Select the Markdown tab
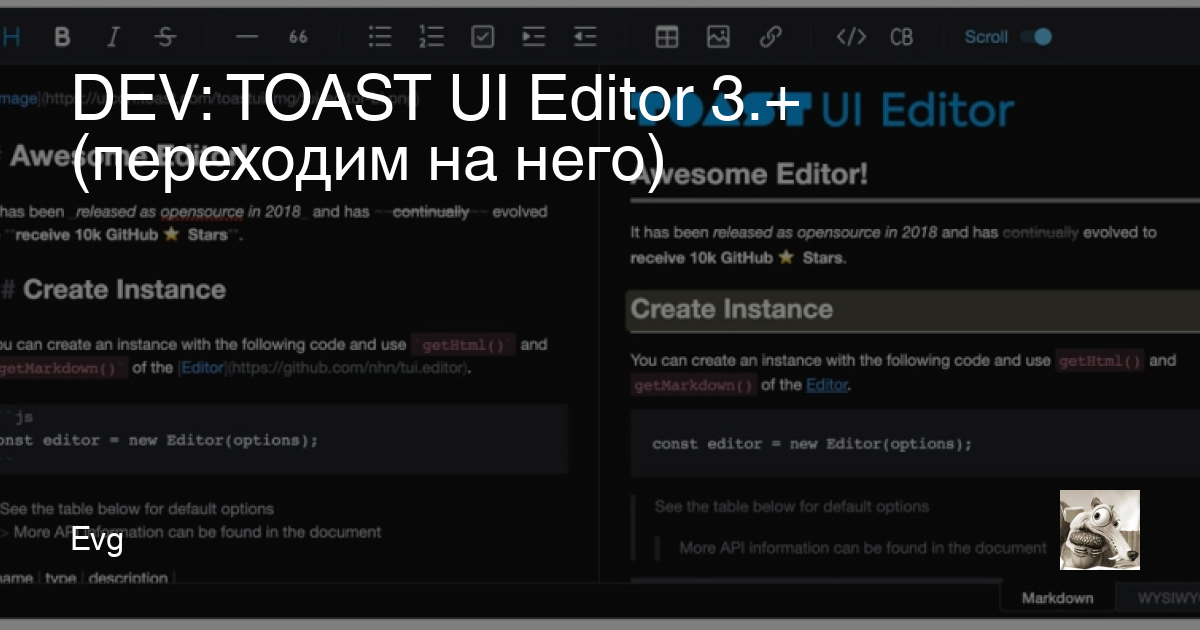This screenshot has width=1200, height=630. [x=1056, y=597]
